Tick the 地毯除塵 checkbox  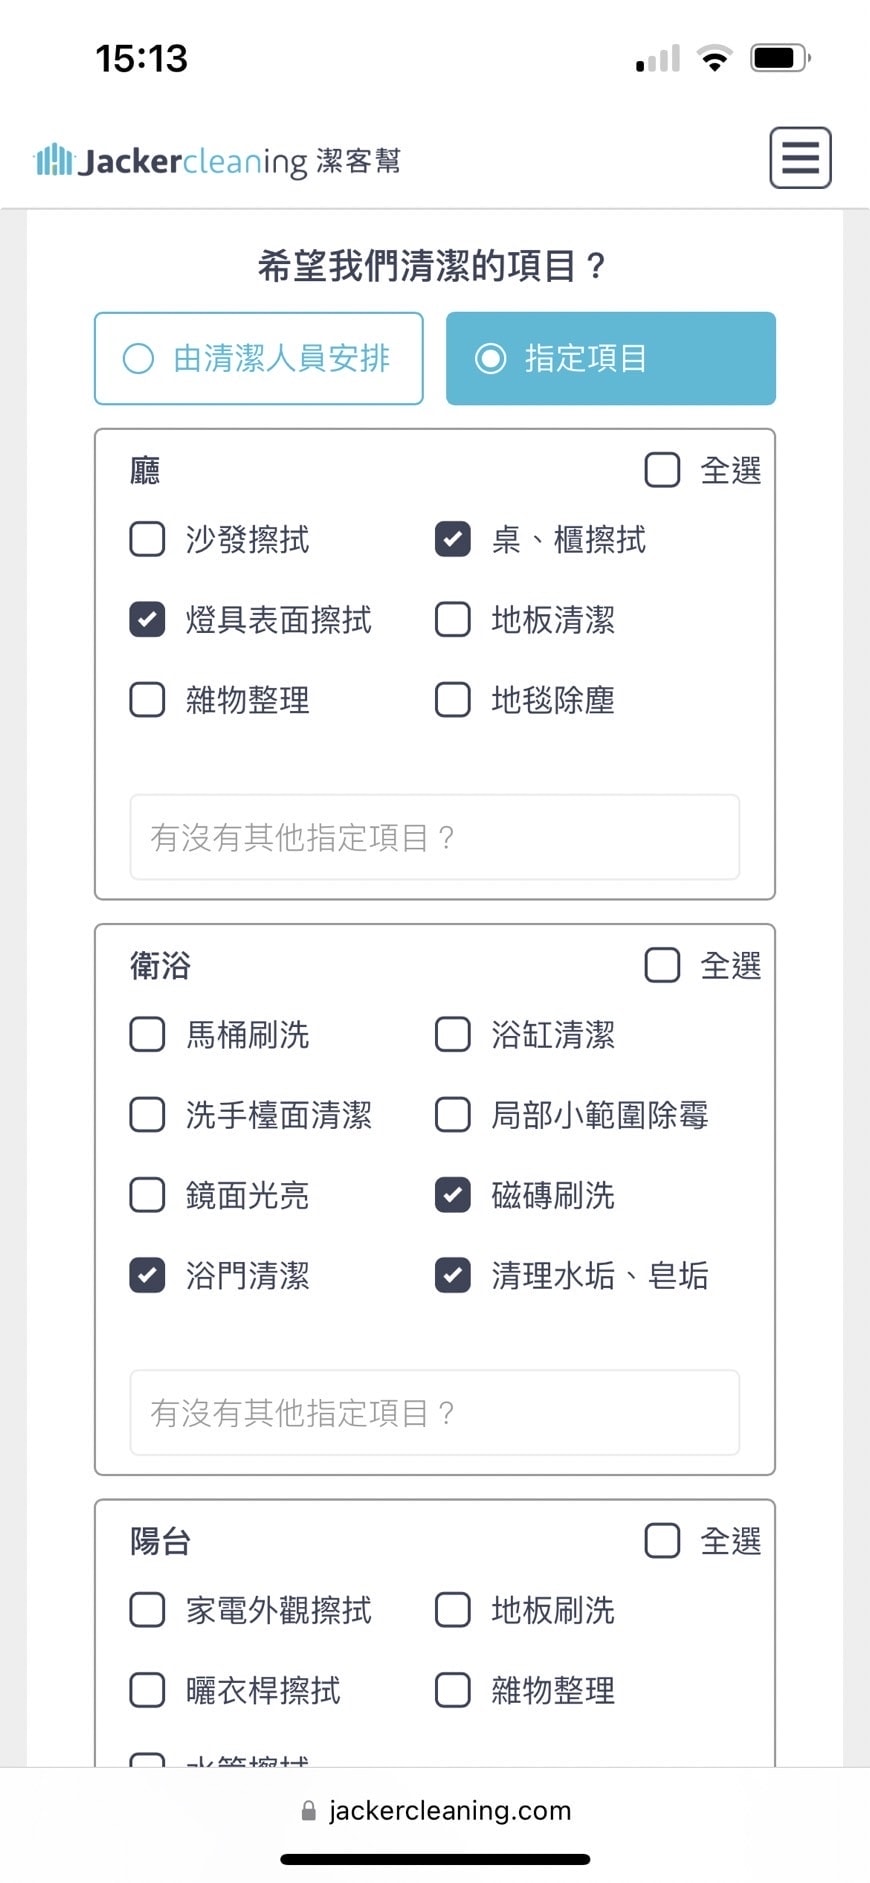coord(453,700)
